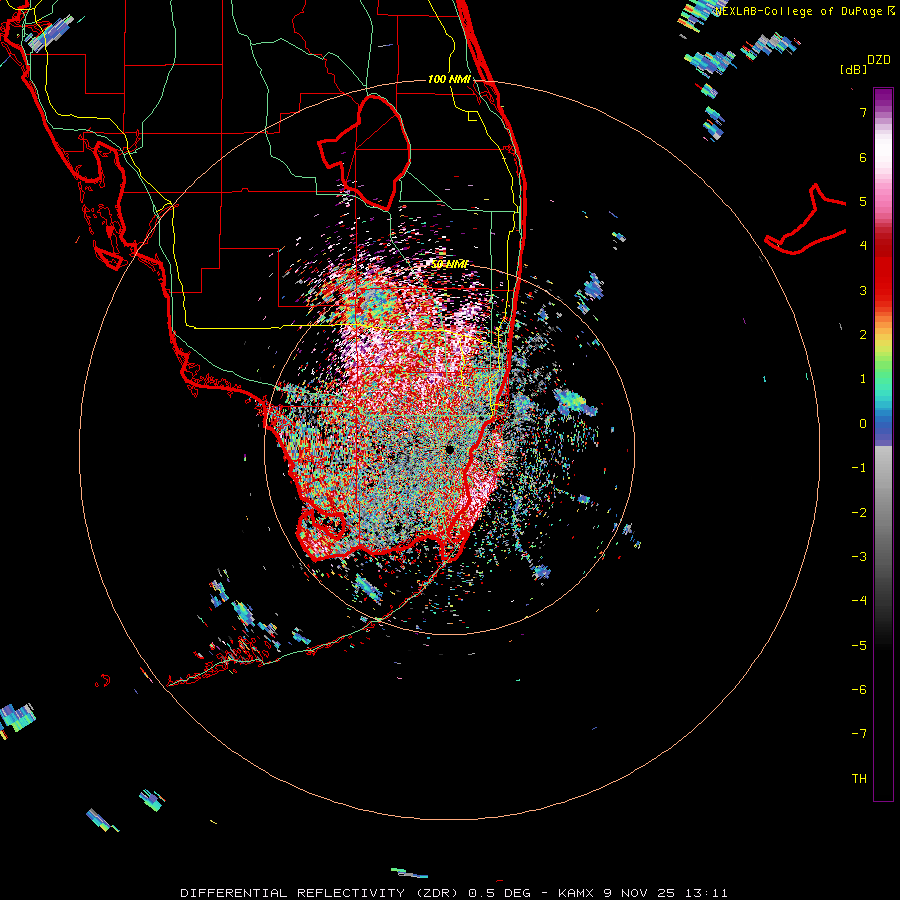900x900 pixels.
Task: Click the scale value -7 label
Action: pos(859,734)
